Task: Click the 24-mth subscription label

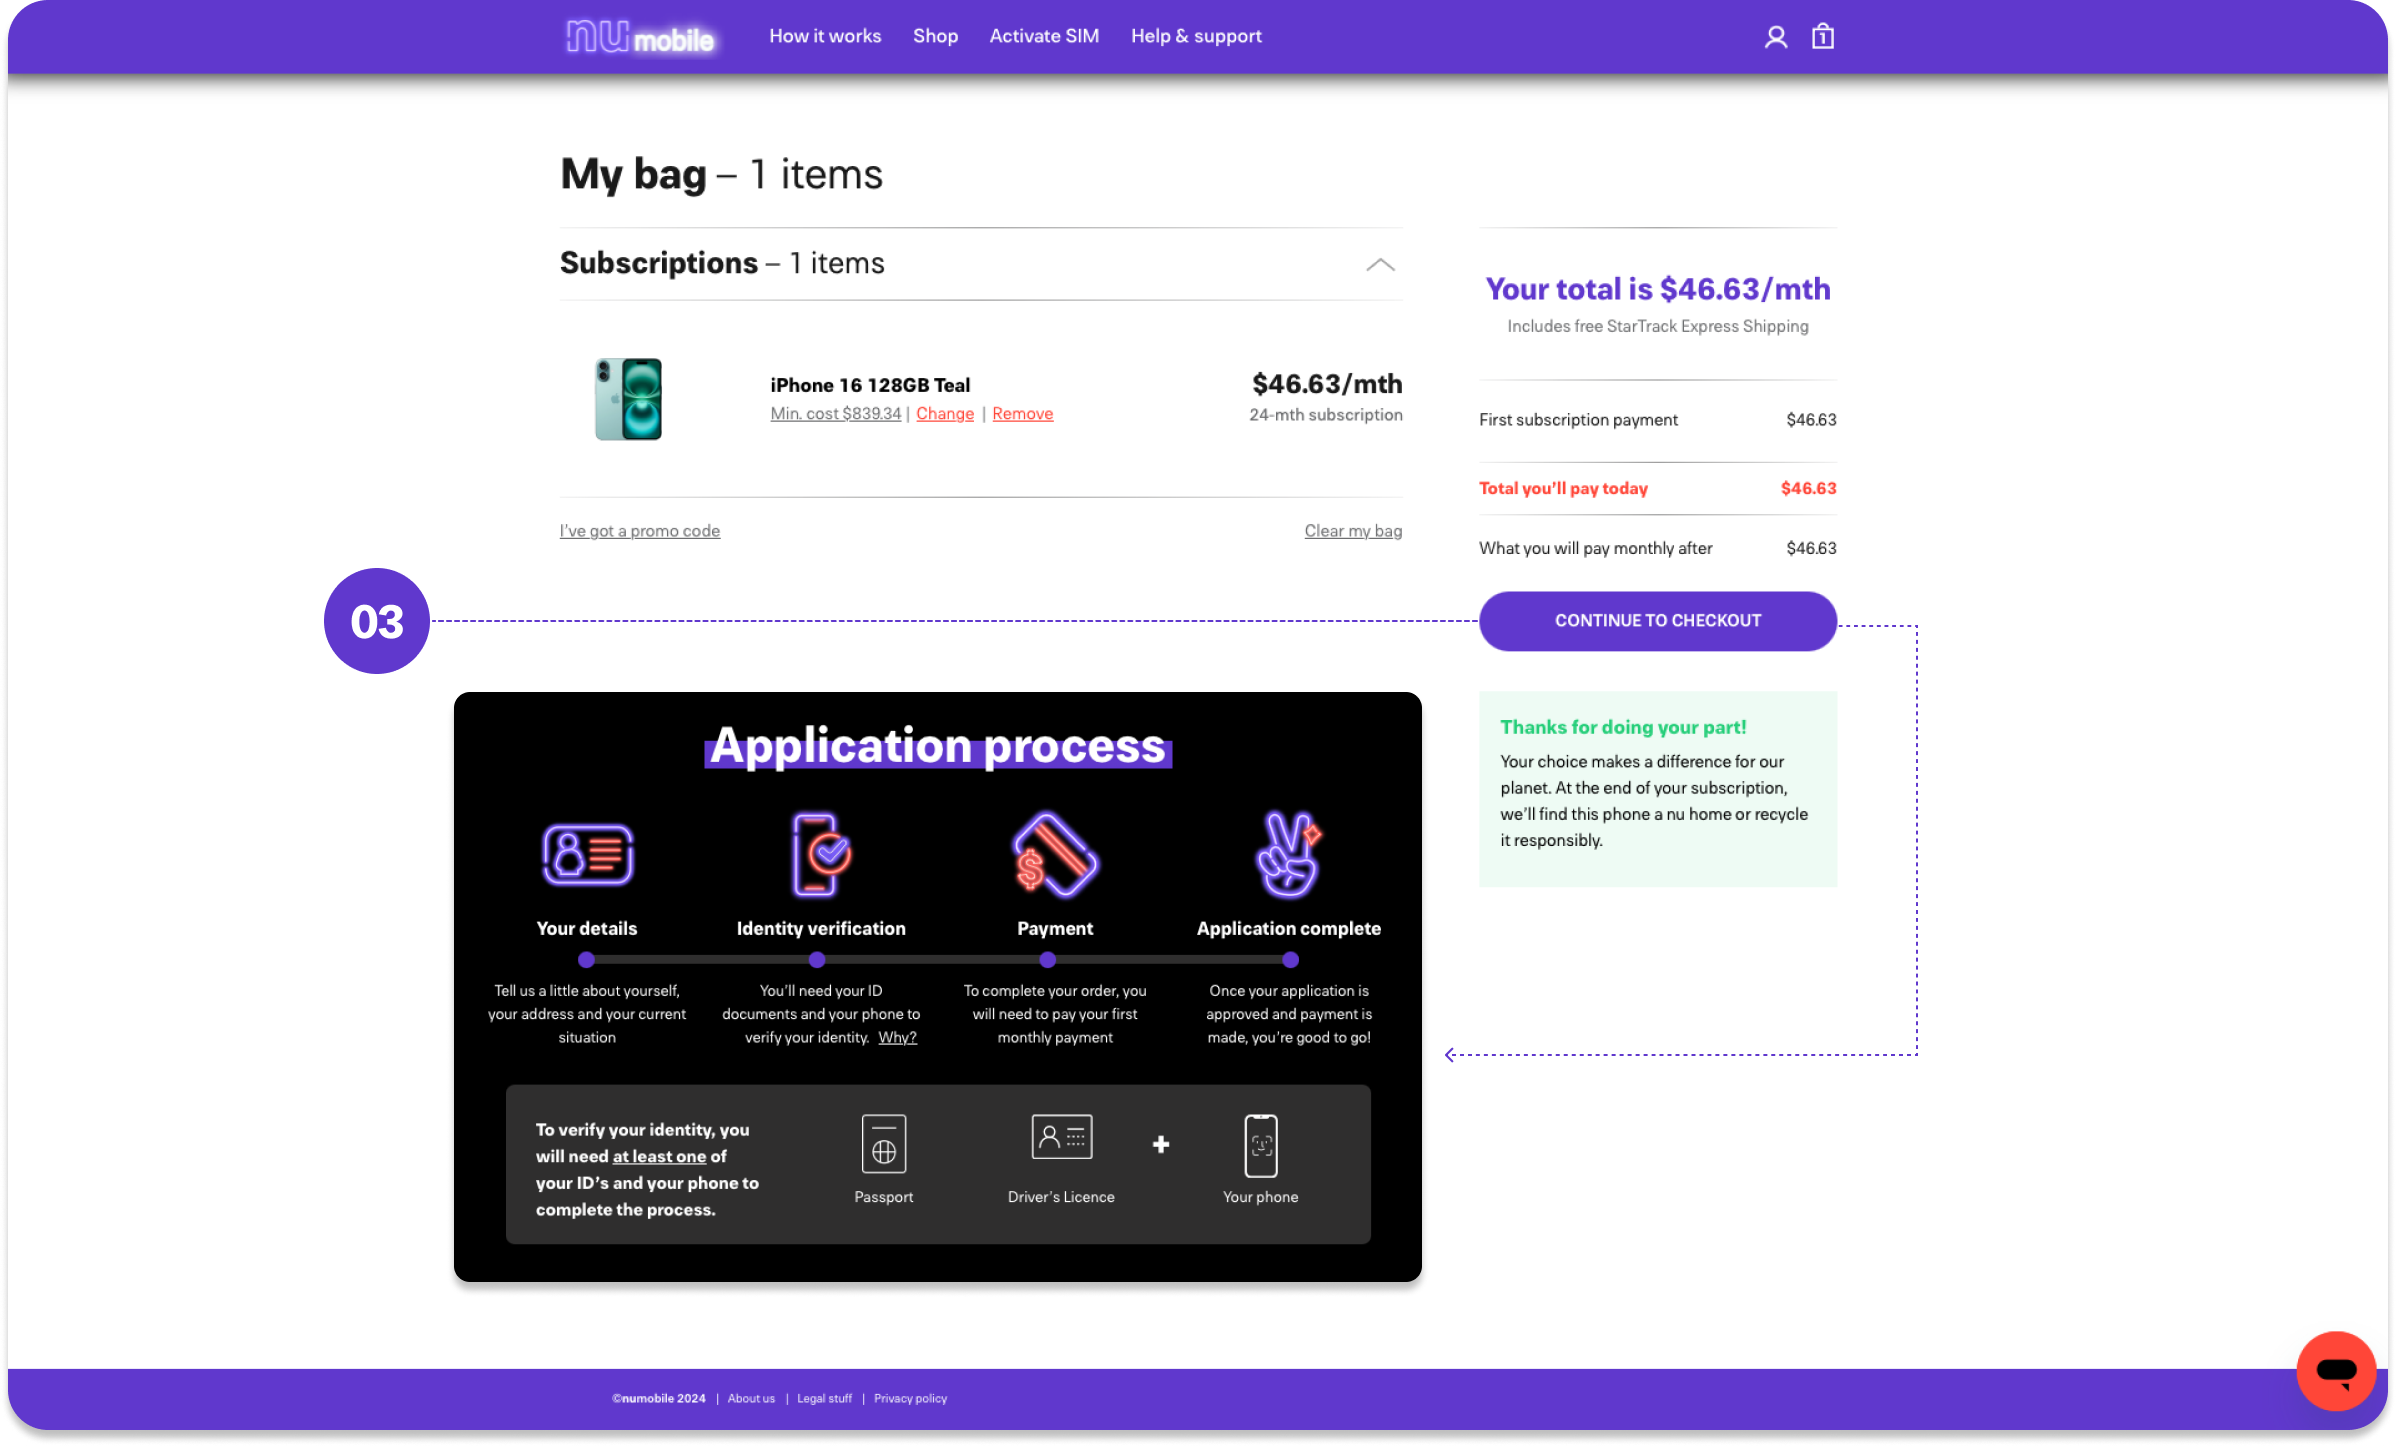Action: [x=1325, y=415]
